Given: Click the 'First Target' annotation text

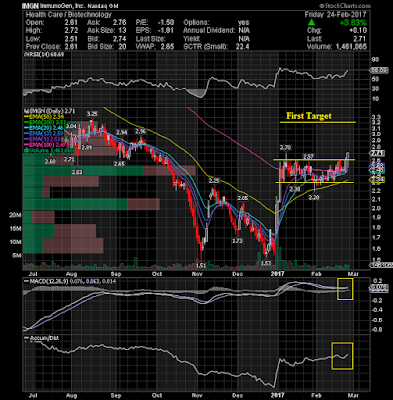Looking at the screenshot, I should [x=309, y=116].
